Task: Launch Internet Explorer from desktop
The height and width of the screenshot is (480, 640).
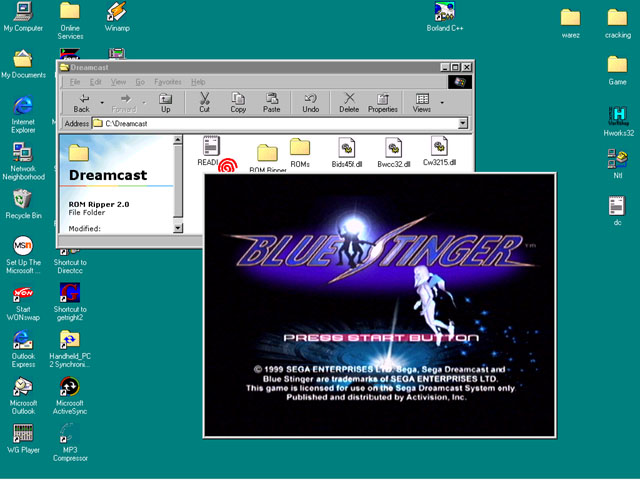Action: [23, 115]
